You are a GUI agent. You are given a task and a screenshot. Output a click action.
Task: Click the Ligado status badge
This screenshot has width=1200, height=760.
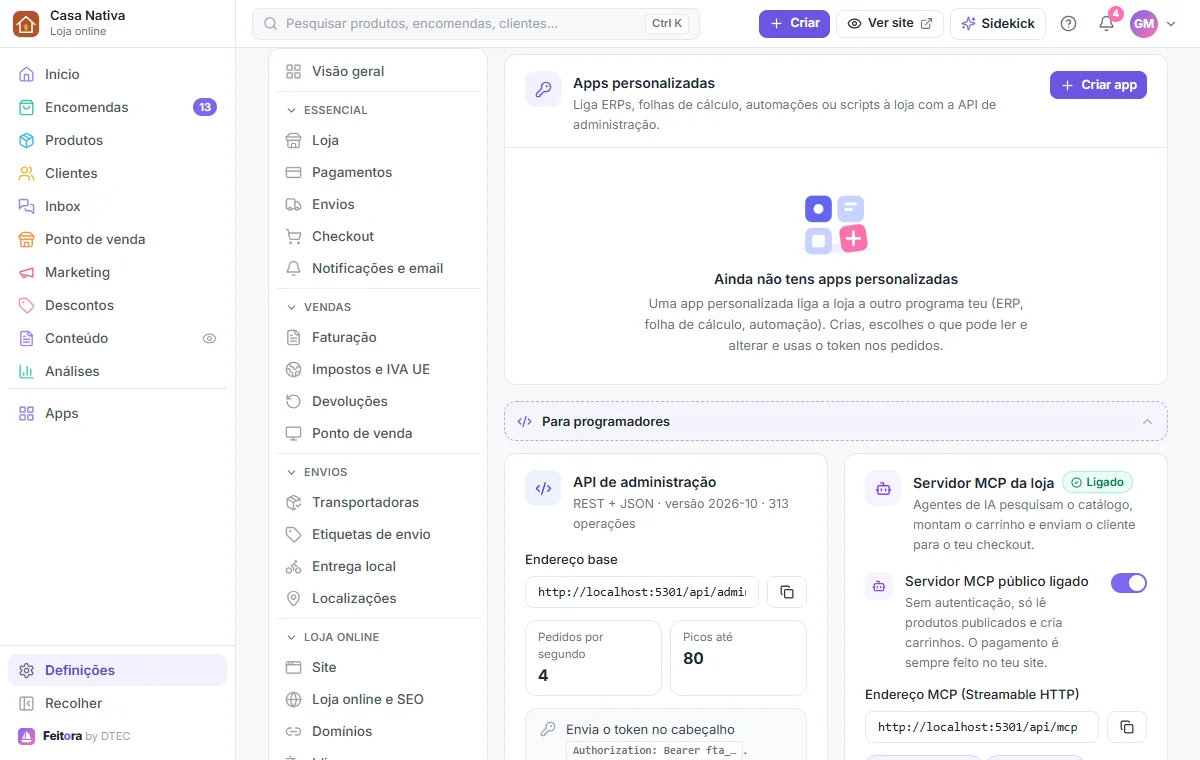pos(1097,482)
